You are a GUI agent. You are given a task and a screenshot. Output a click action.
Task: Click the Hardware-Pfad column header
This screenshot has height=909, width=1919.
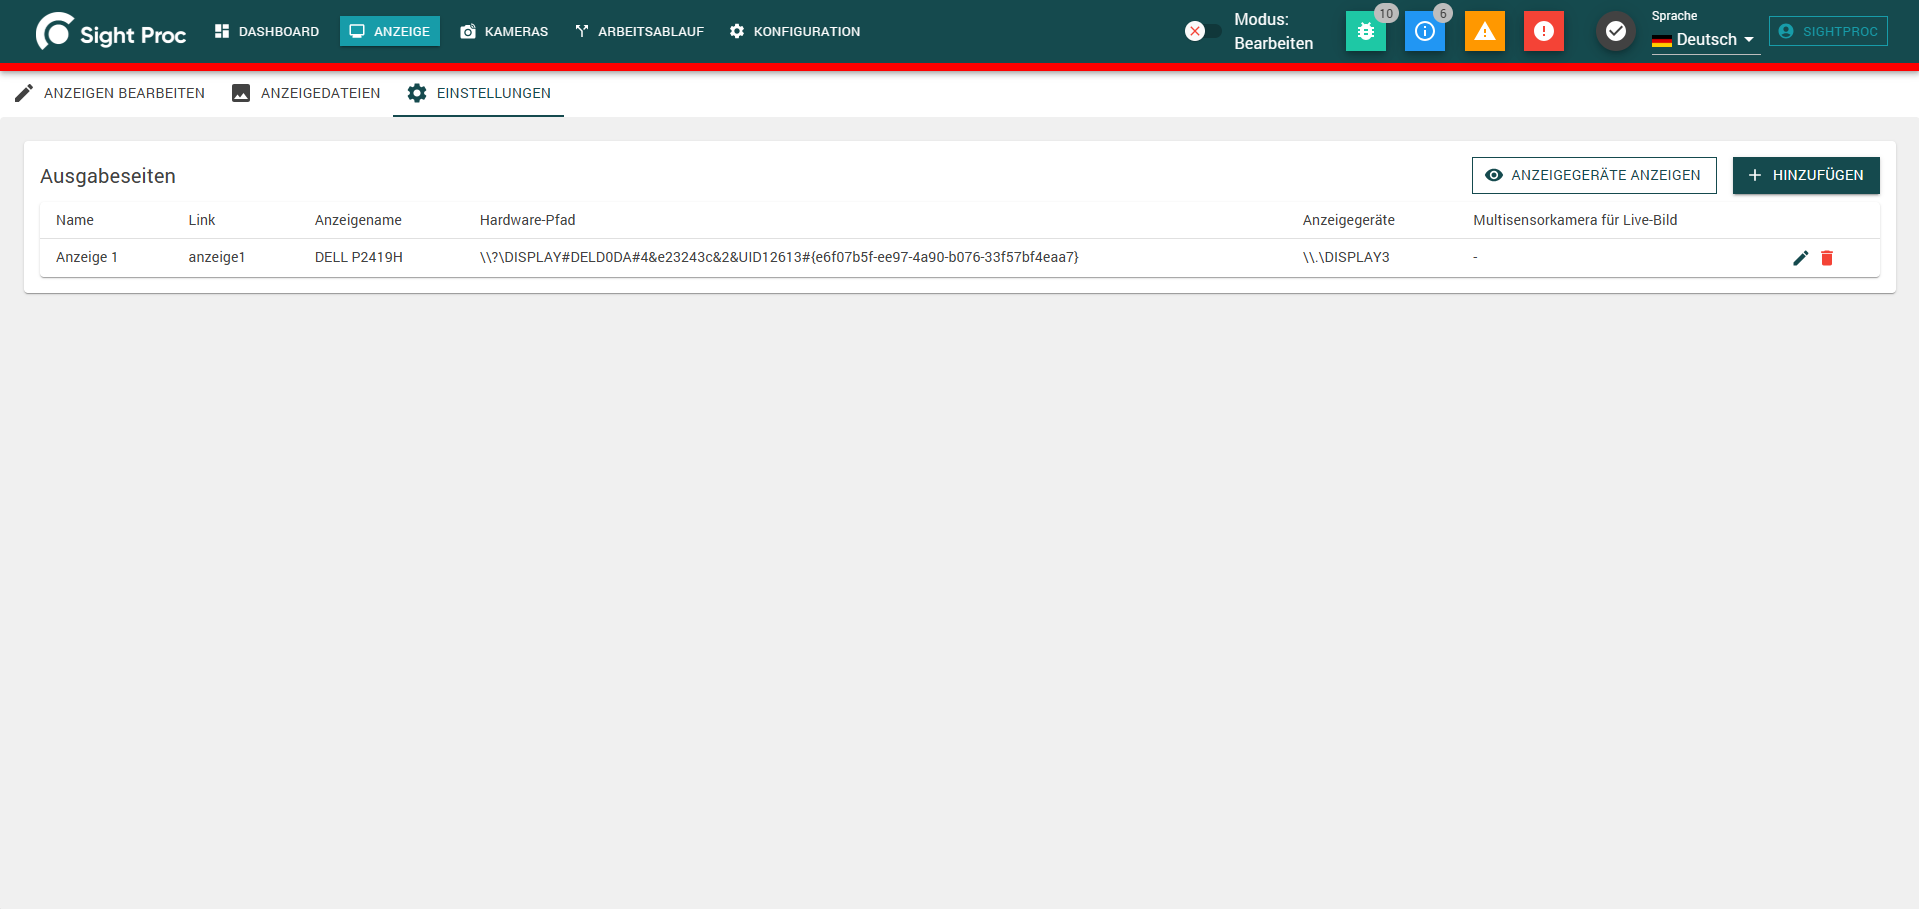click(x=528, y=220)
